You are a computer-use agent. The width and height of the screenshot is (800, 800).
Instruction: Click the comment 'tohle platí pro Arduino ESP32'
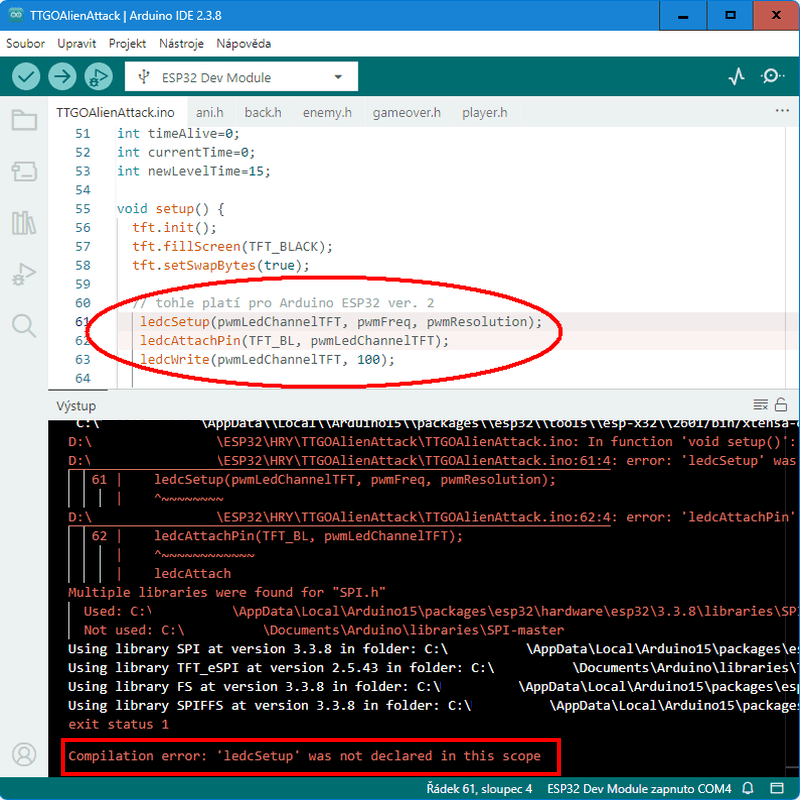click(283, 303)
